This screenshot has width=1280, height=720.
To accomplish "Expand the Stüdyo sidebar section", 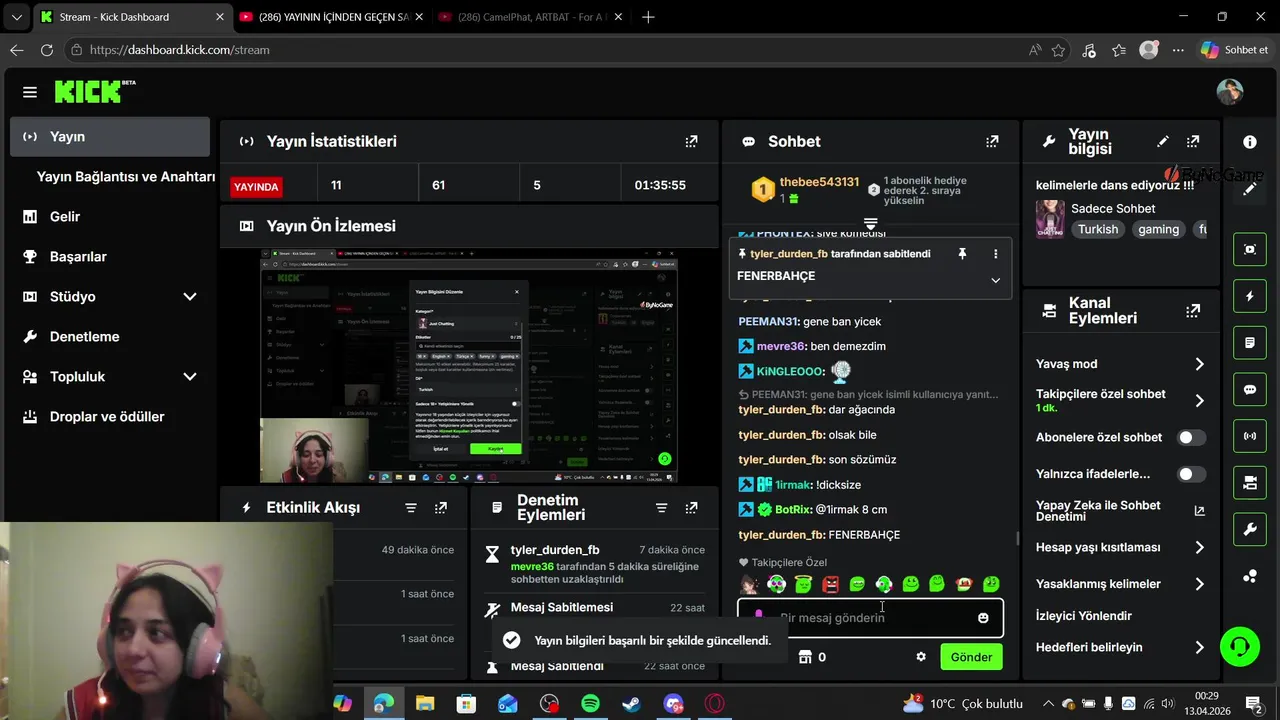I will point(190,297).
